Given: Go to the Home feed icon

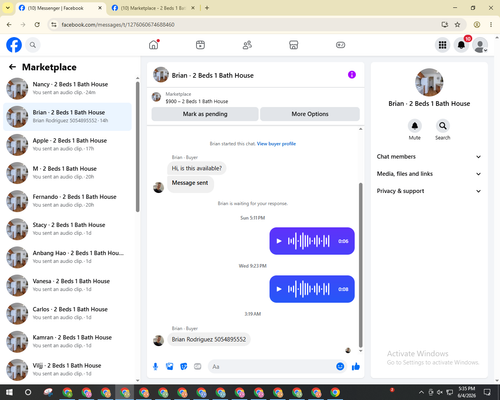Looking at the screenshot, I should 154,45.
